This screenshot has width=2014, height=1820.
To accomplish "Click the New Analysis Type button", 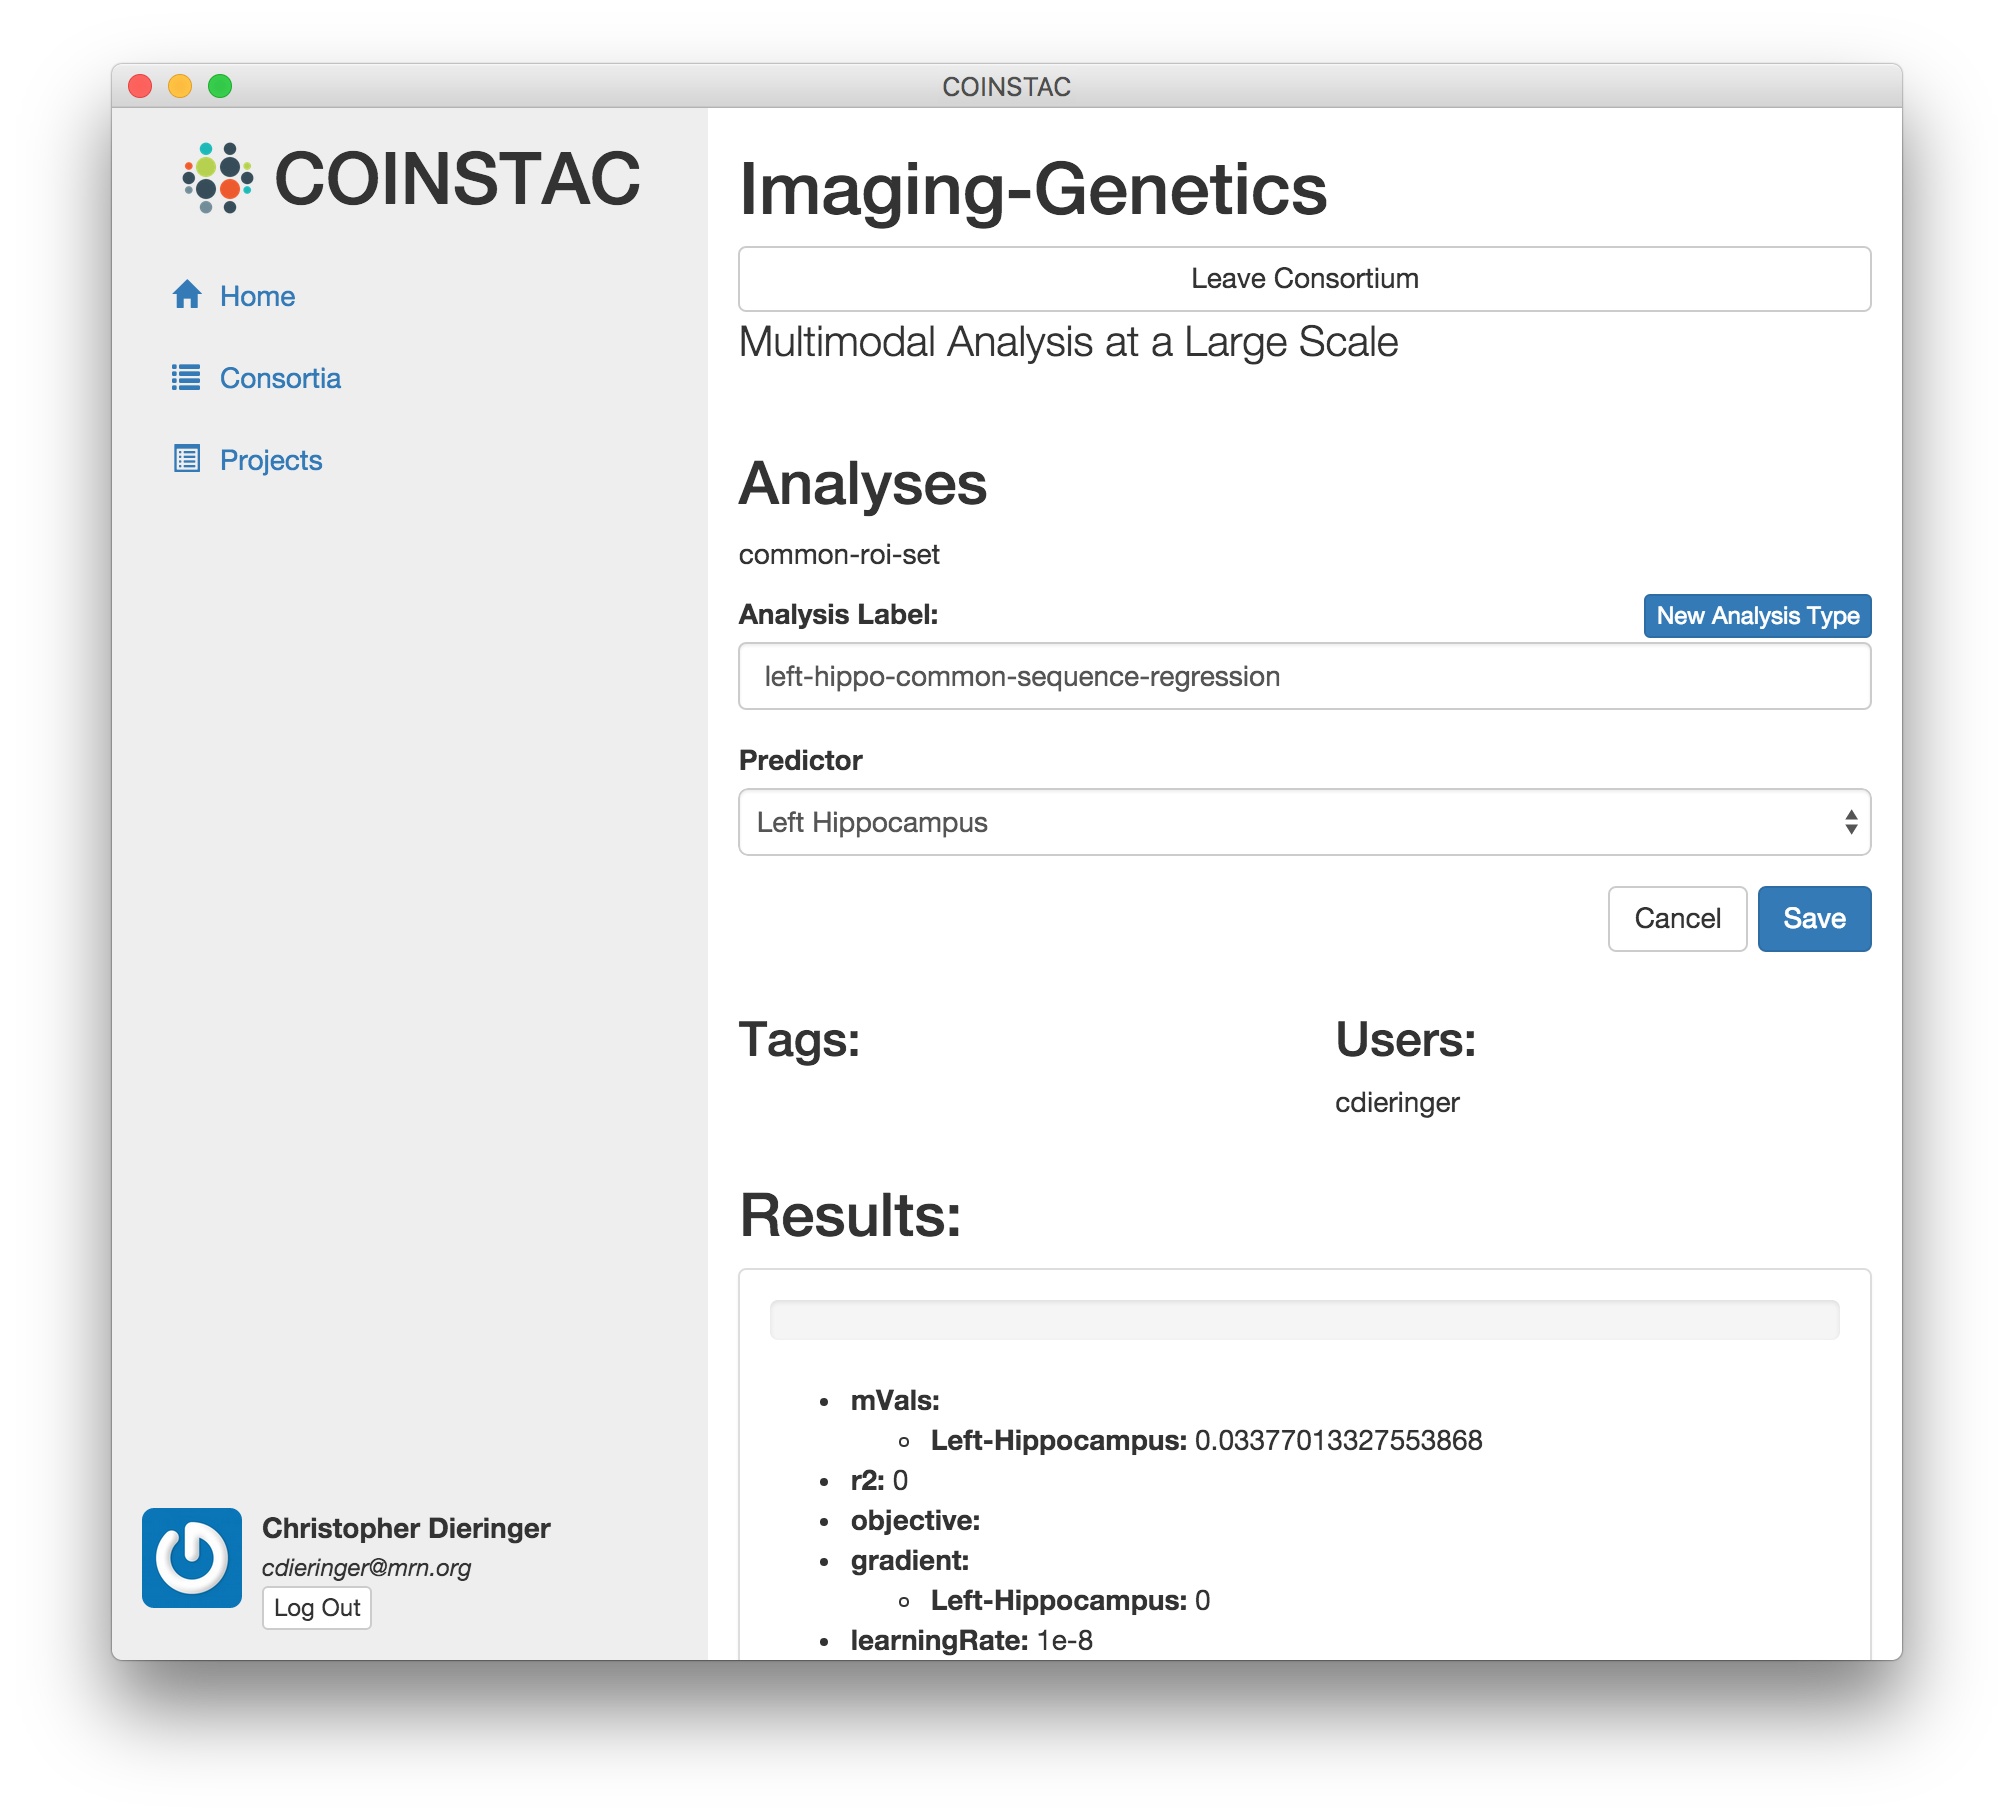I will (x=1757, y=616).
